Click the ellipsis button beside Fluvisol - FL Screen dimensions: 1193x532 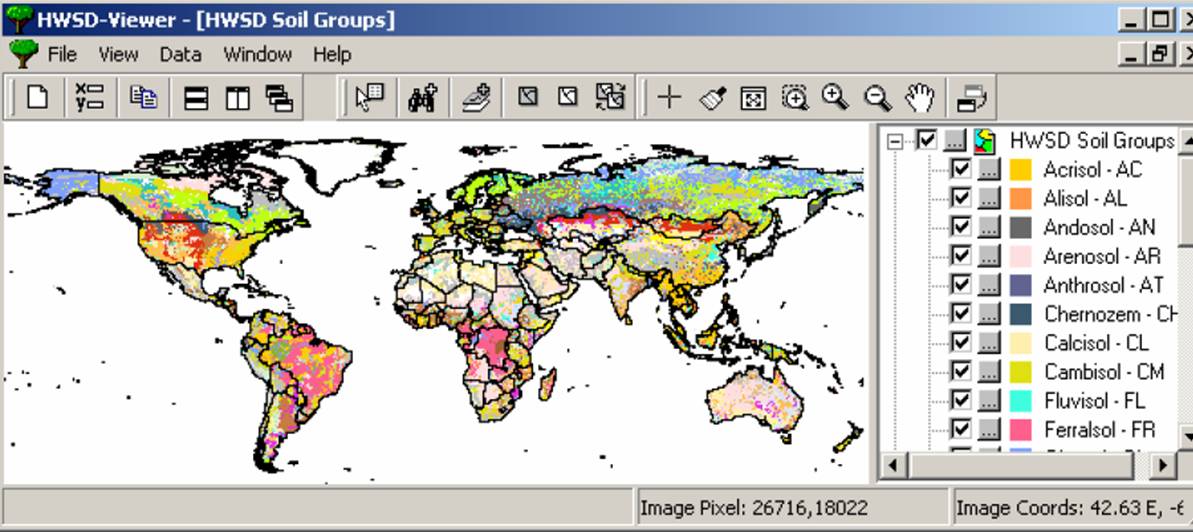(x=988, y=400)
